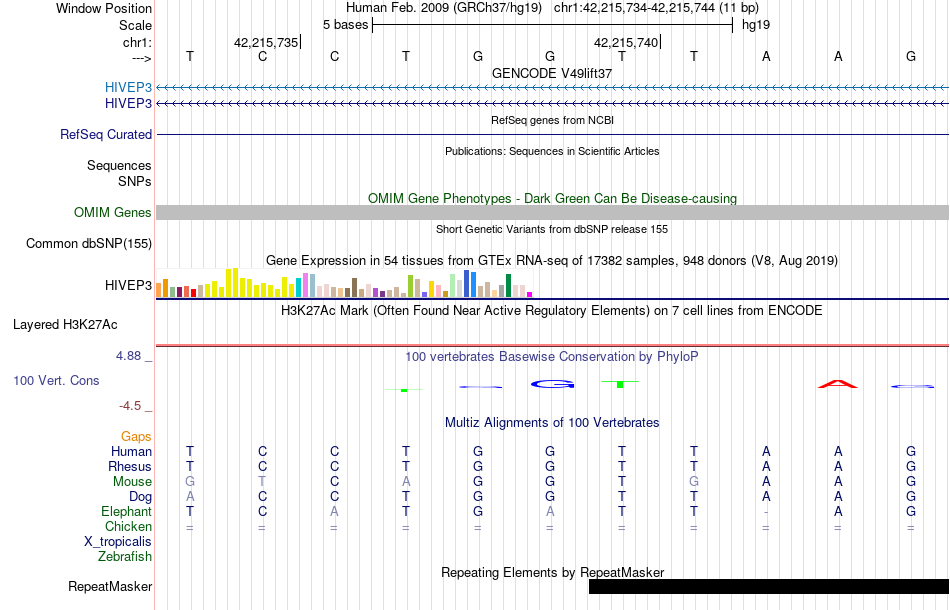Screen dimensions: 950x610
Task: Click Short Genetic Variants from dbSNP title
Action: 552,229
